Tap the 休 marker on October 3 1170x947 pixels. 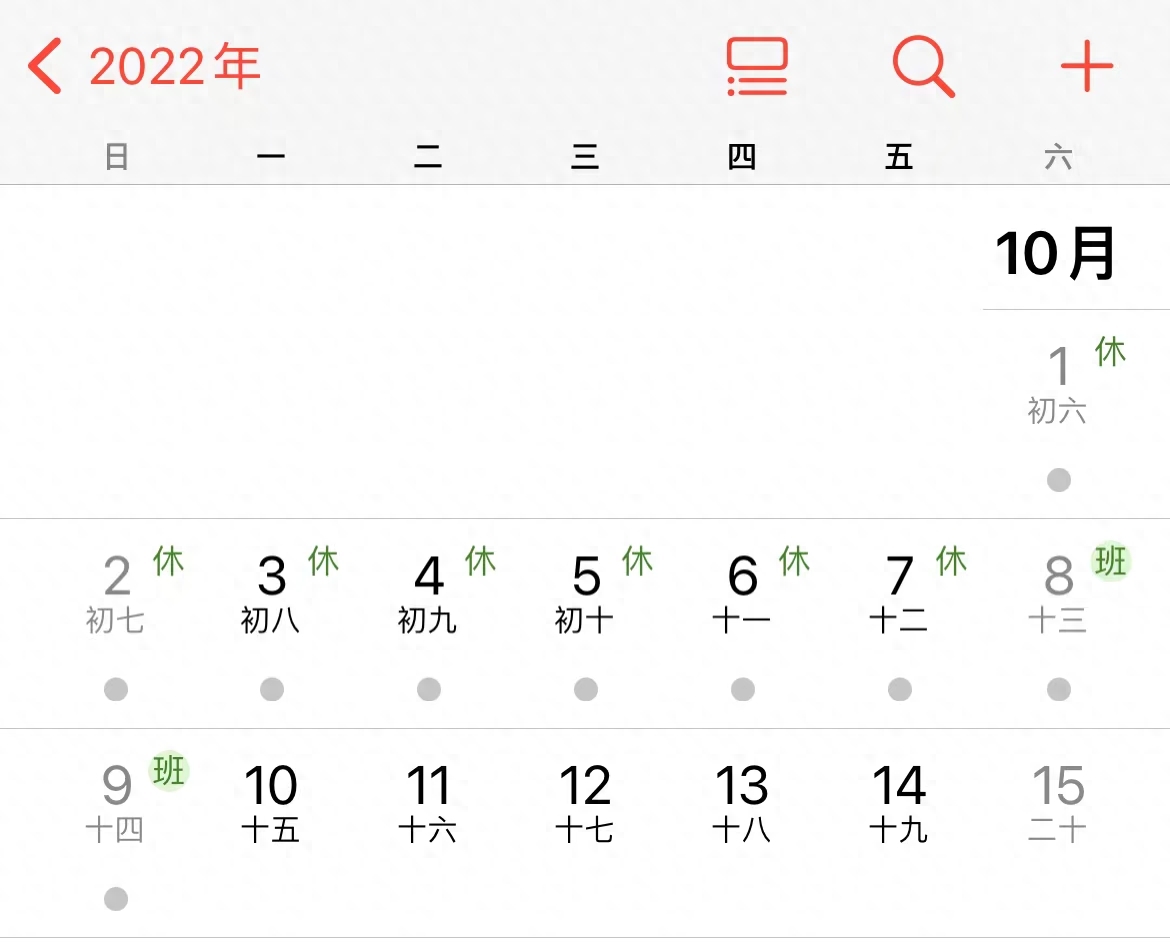point(323,561)
